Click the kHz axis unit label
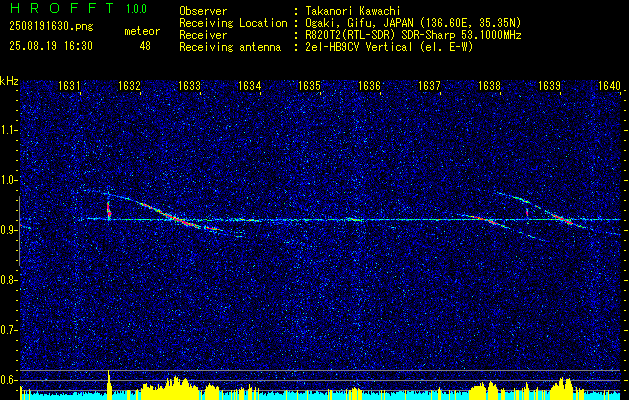629x400 pixels. pyautogui.click(x=9, y=81)
